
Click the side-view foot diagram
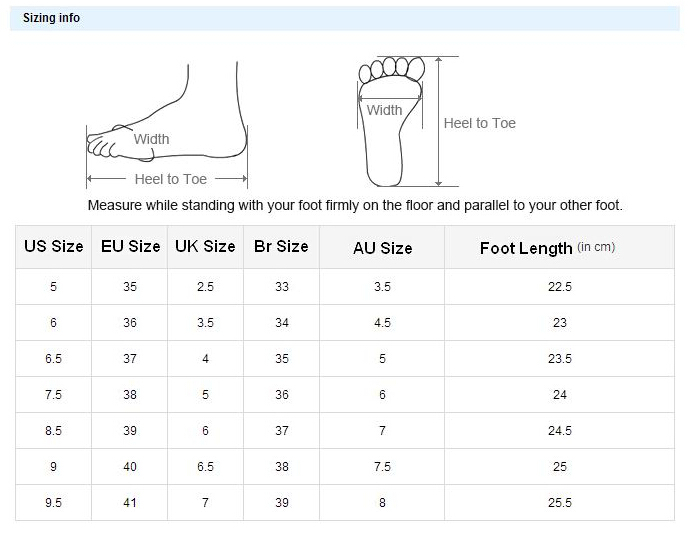167,125
